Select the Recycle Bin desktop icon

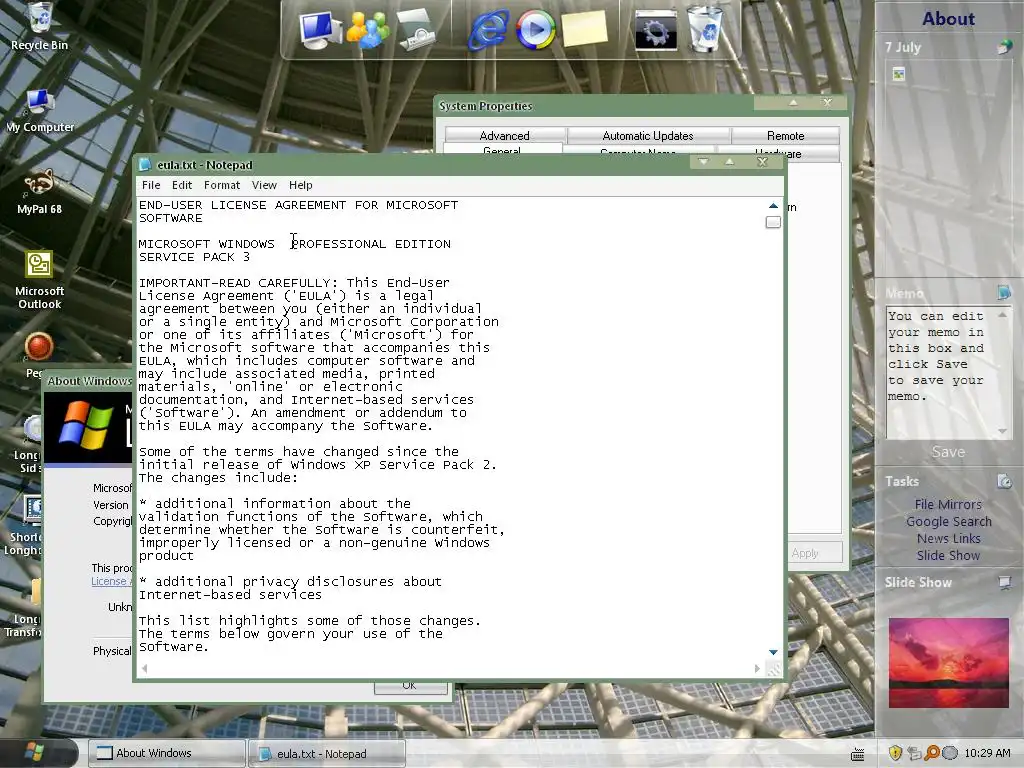click(x=39, y=26)
